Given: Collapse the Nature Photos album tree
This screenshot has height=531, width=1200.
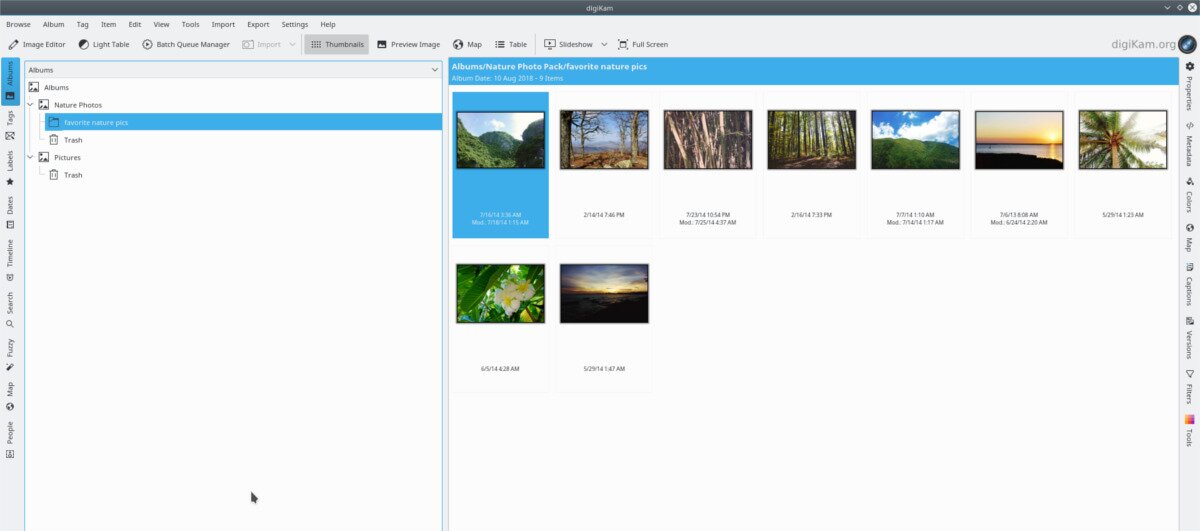Looking at the screenshot, I should click(31, 105).
